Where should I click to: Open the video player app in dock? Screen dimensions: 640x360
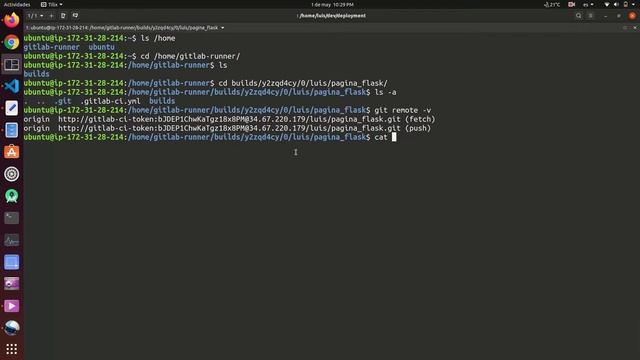pyautogui.click(x=11, y=306)
